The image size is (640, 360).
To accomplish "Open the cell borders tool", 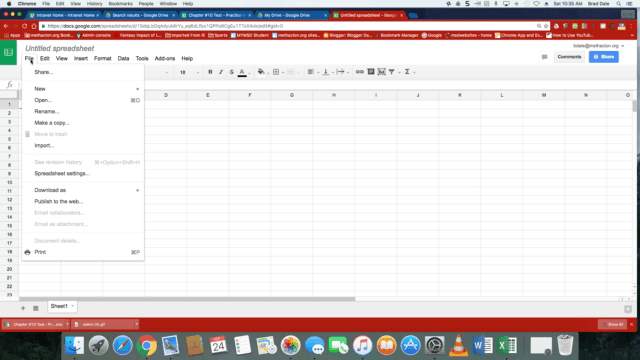I will click(x=276, y=72).
